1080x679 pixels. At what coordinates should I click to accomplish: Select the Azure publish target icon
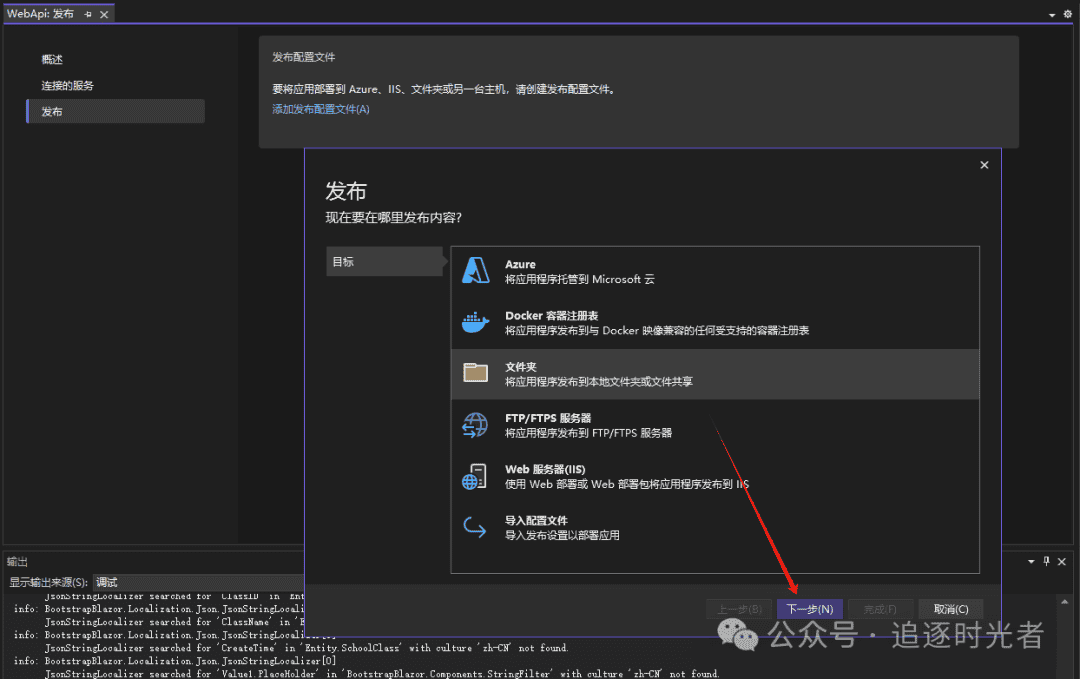475,270
